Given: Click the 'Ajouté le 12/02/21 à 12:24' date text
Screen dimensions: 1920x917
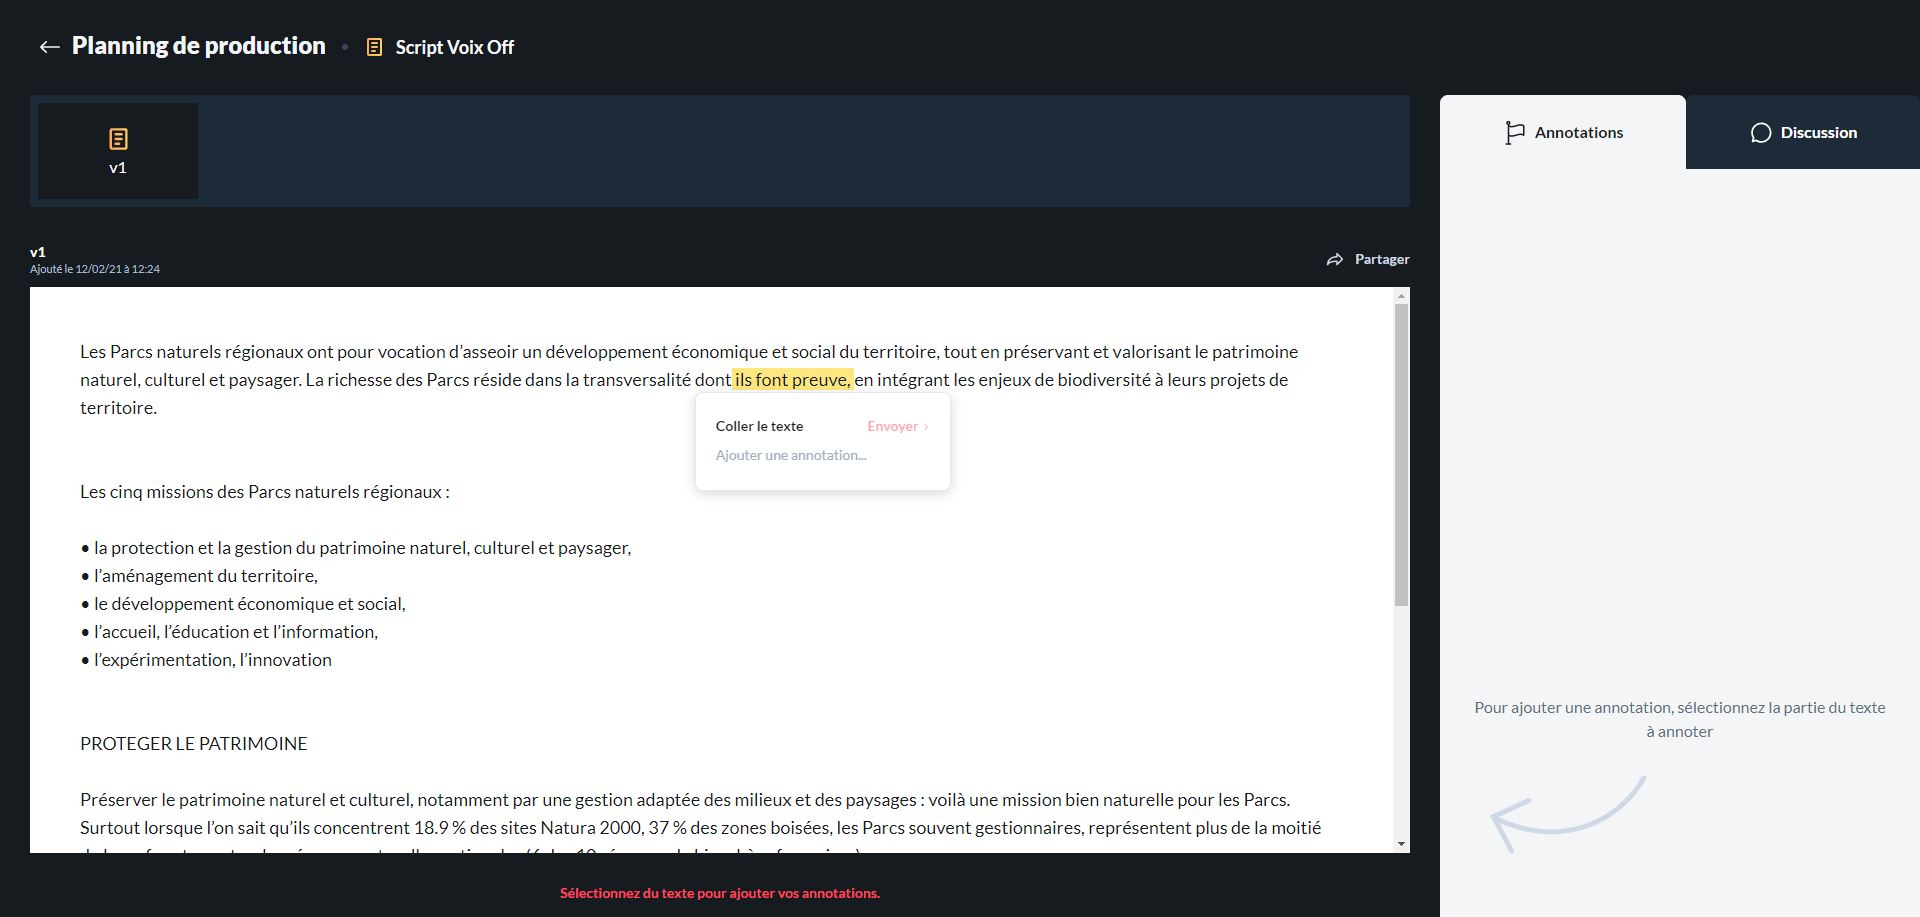Looking at the screenshot, I should coord(95,269).
